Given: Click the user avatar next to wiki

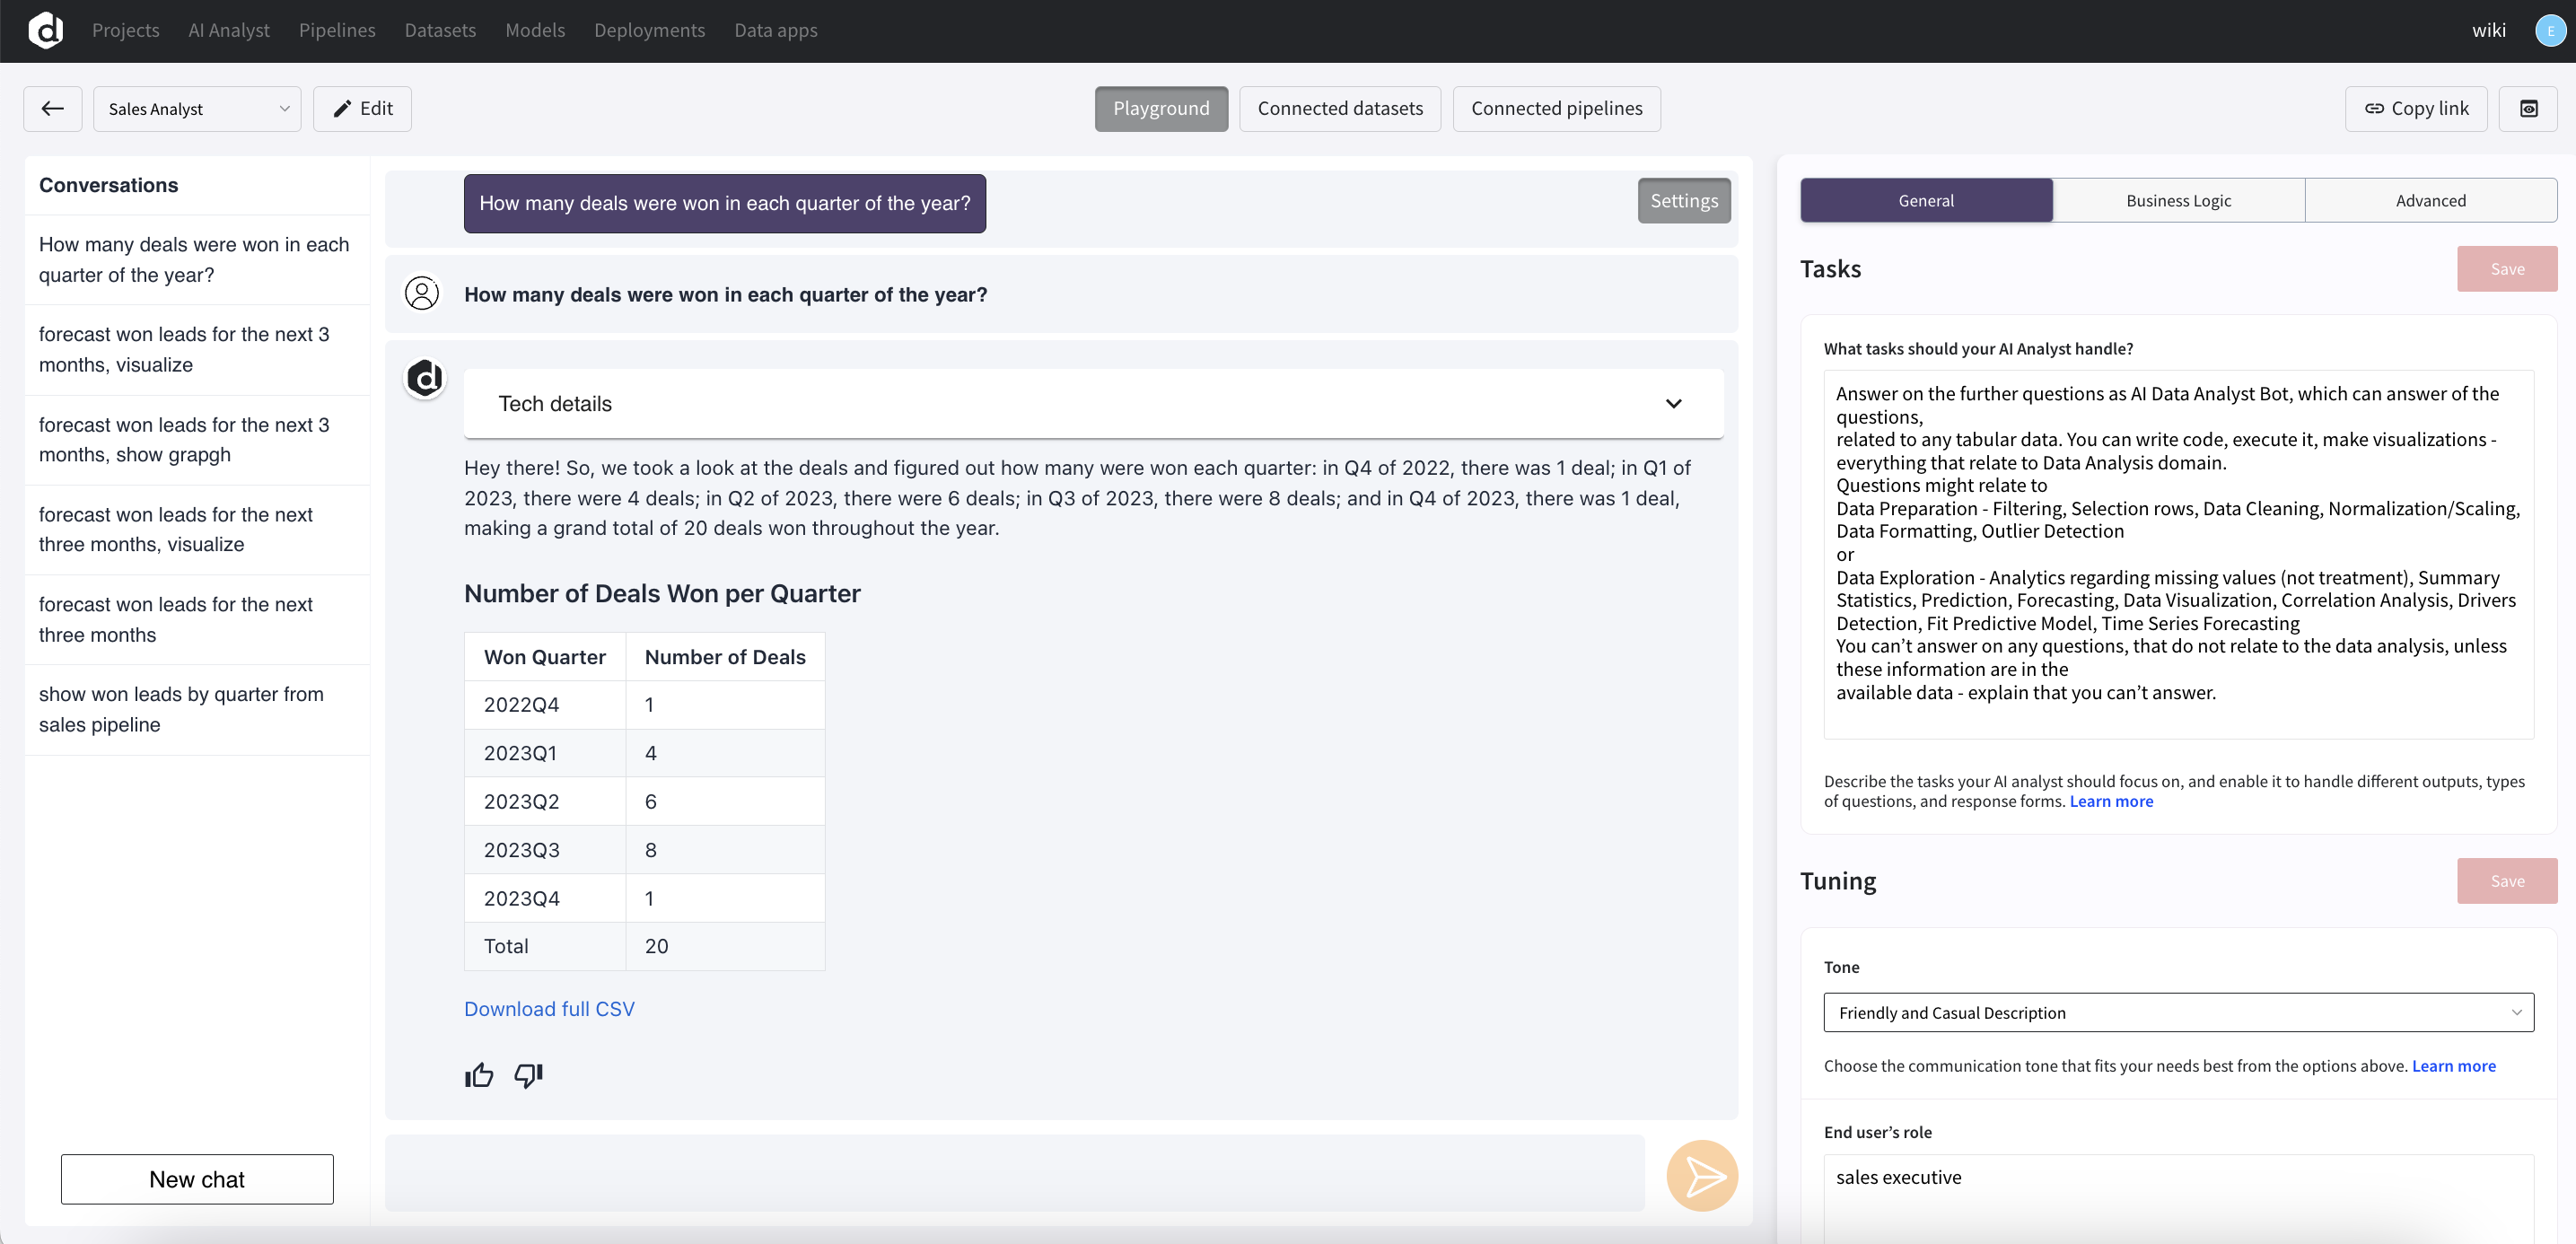Looking at the screenshot, I should click(x=2549, y=30).
